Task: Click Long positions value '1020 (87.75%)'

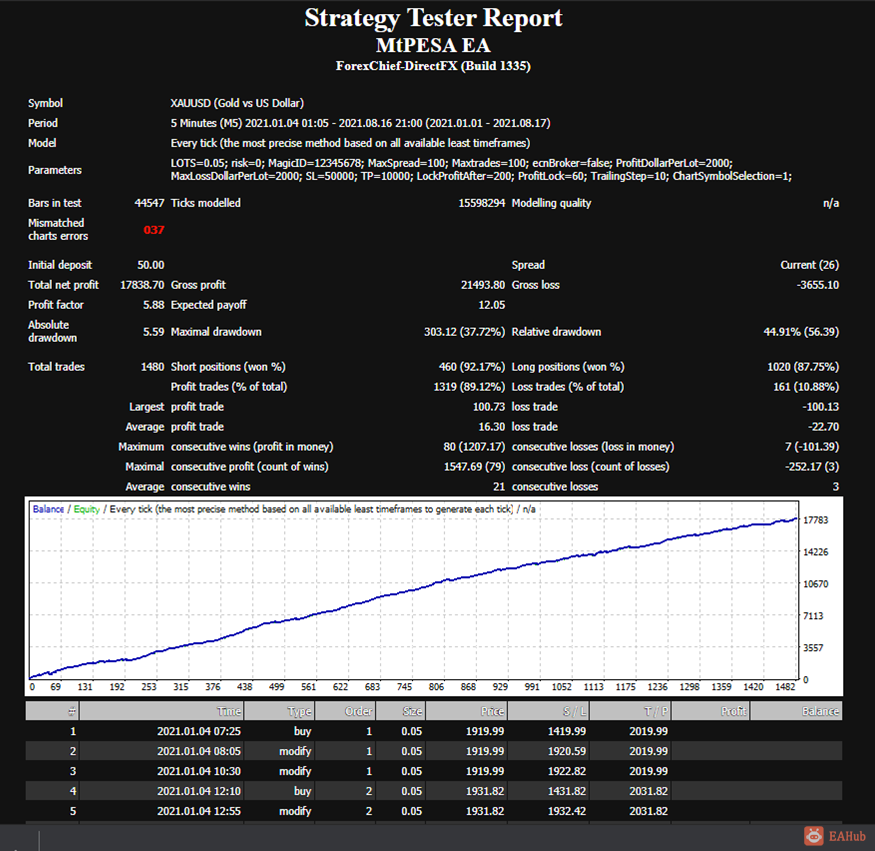Action: 802,367
